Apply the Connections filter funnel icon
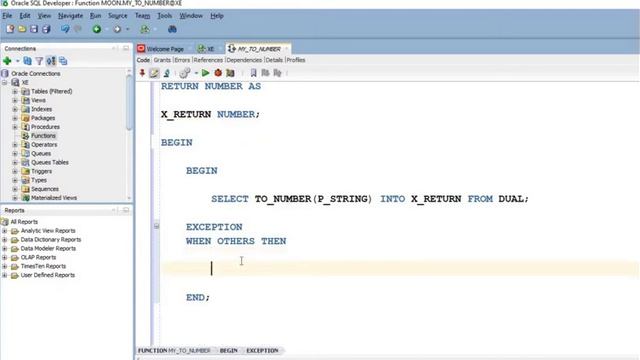The height and width of the screenshot is (360, 640). 39,61
